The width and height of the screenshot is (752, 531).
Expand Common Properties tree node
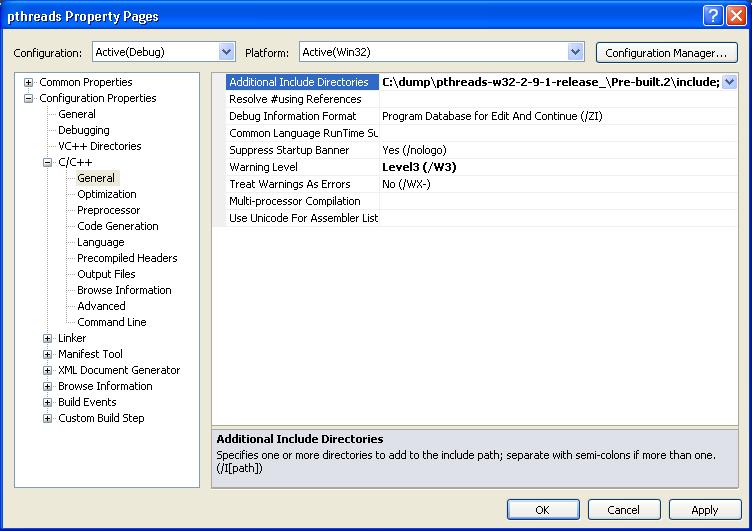point(28,83)
